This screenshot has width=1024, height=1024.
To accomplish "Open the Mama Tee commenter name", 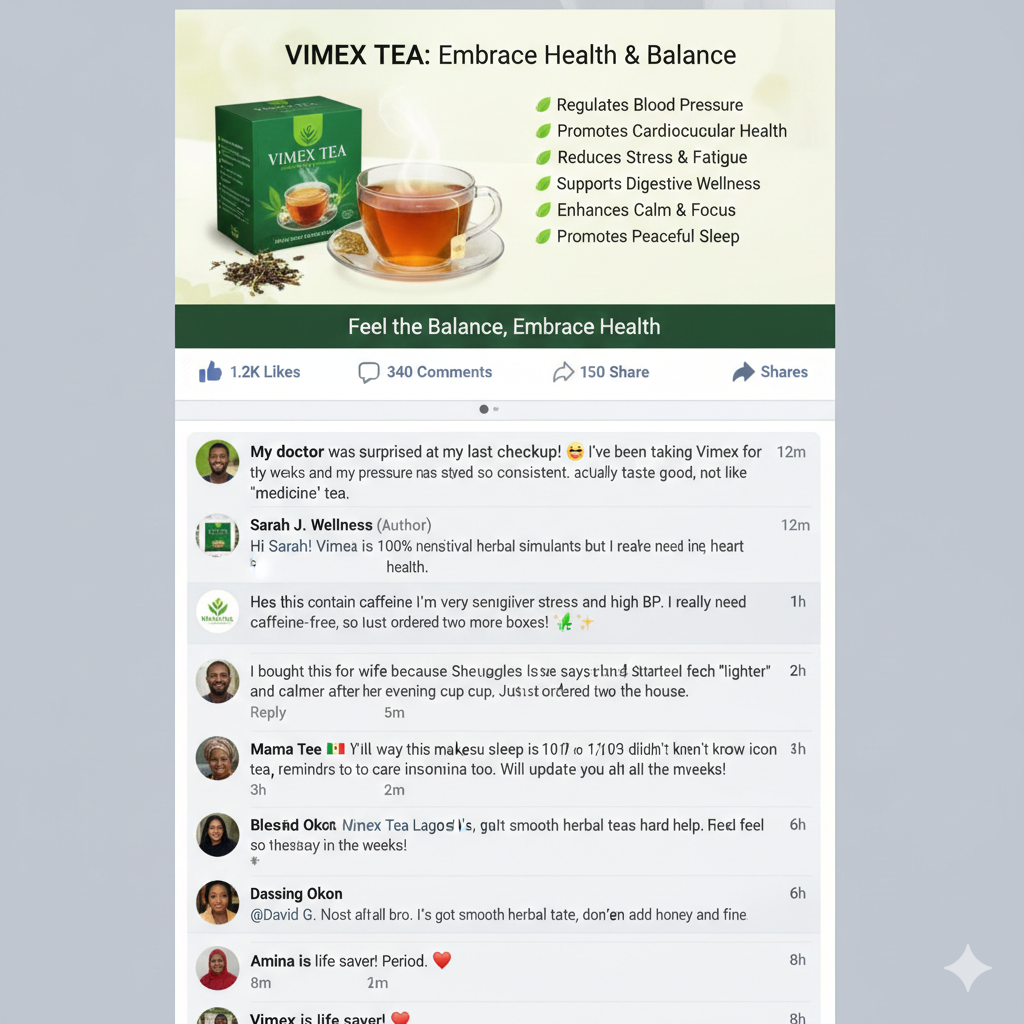I will [x=285, y=749].
